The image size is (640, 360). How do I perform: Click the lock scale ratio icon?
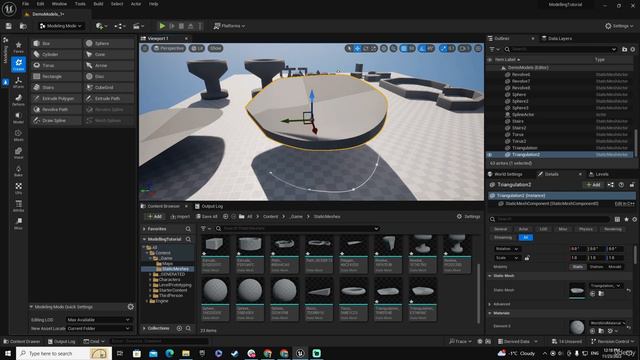527,258
